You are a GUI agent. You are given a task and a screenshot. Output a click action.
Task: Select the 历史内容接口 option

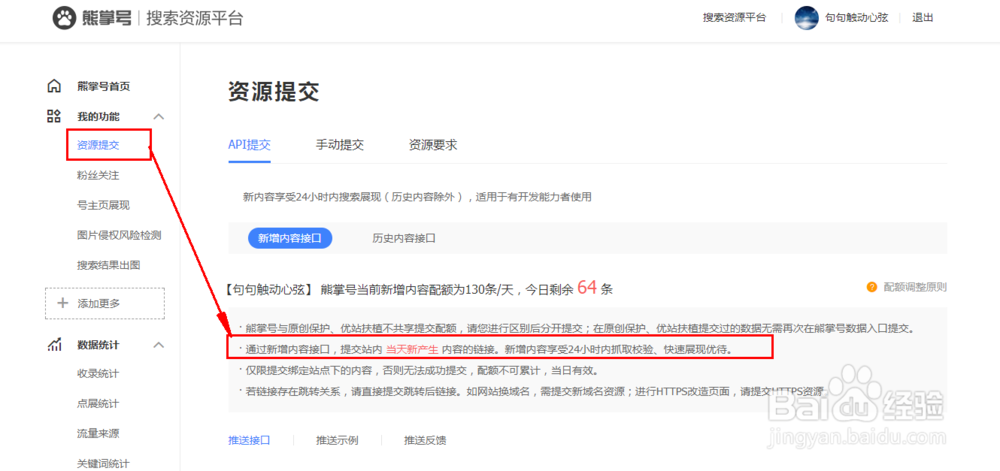404,238
